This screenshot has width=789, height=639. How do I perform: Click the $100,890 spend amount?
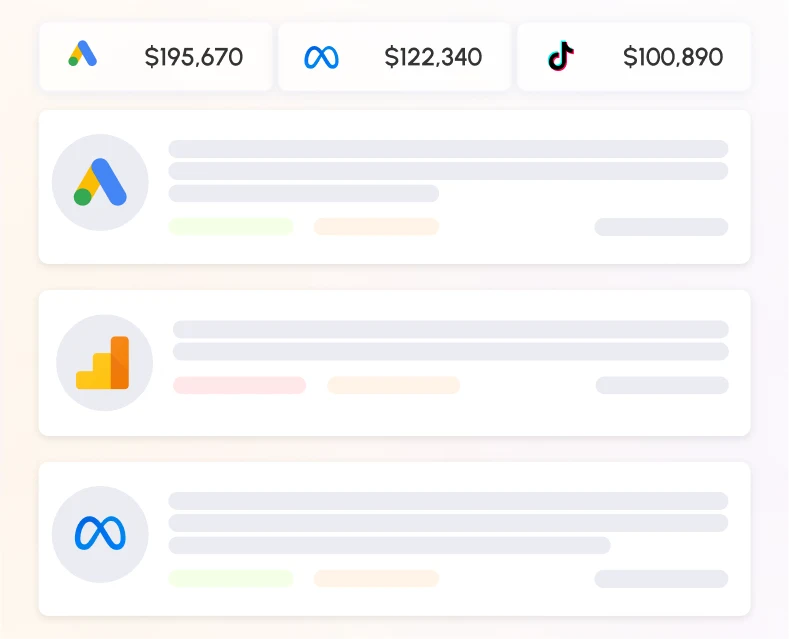pos(673,57)
